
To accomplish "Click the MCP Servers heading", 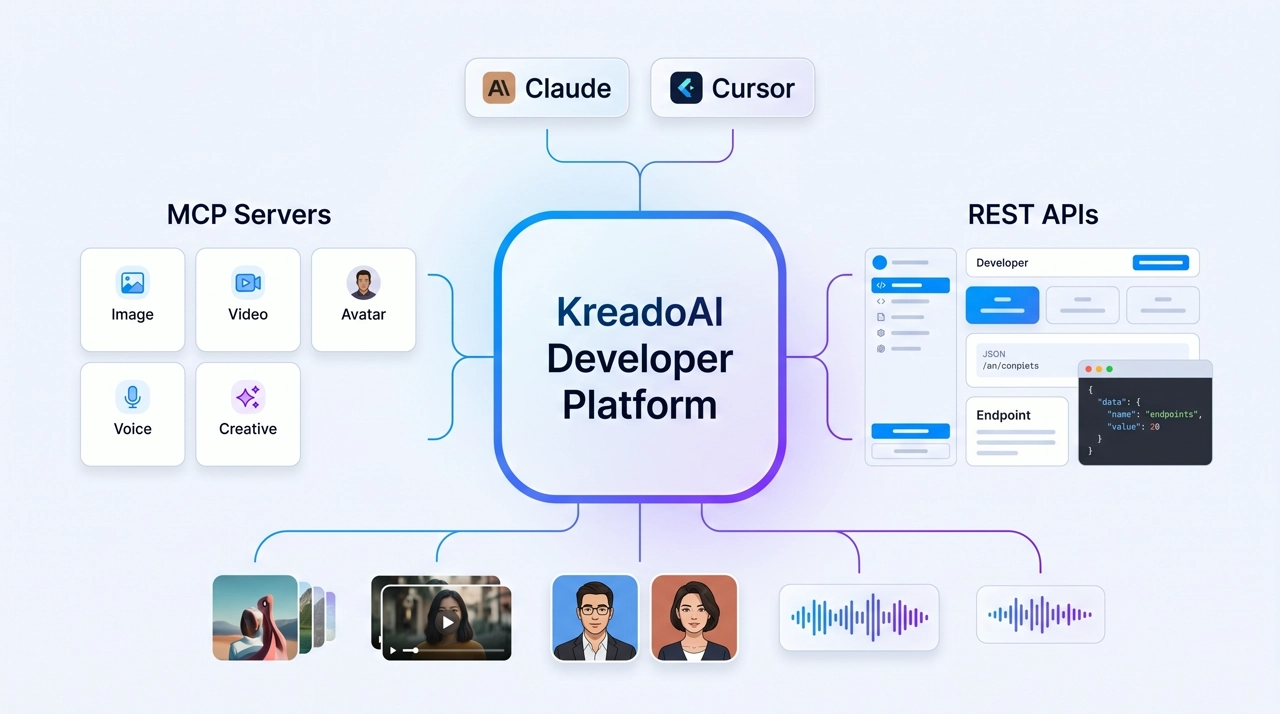I will click(x=249, y=214).
